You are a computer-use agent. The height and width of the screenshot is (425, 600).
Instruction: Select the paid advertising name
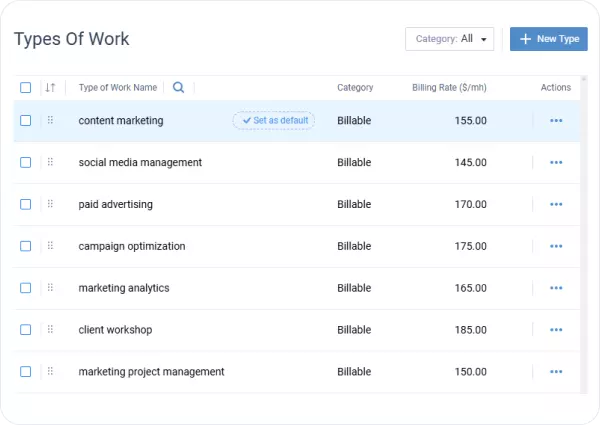pos(116,204)
